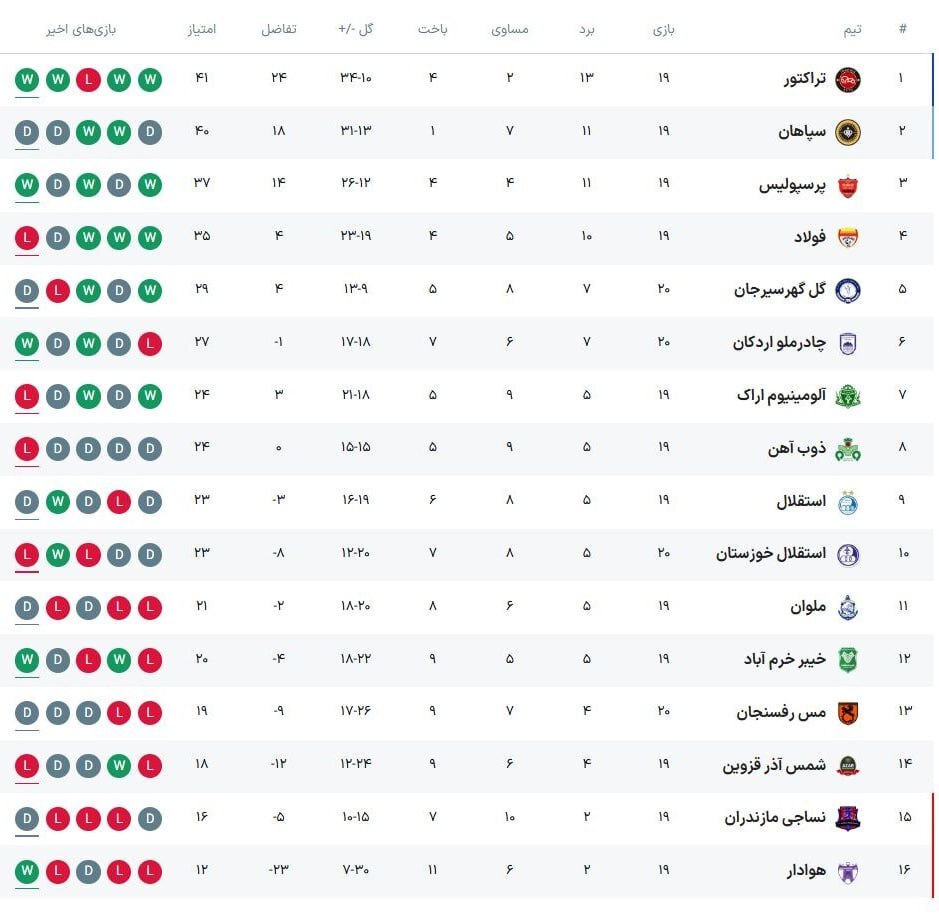Sort by the امتیاز (points) column header
Image resolution: width=939 pixels, height=917 pixels.
[202, 29]
